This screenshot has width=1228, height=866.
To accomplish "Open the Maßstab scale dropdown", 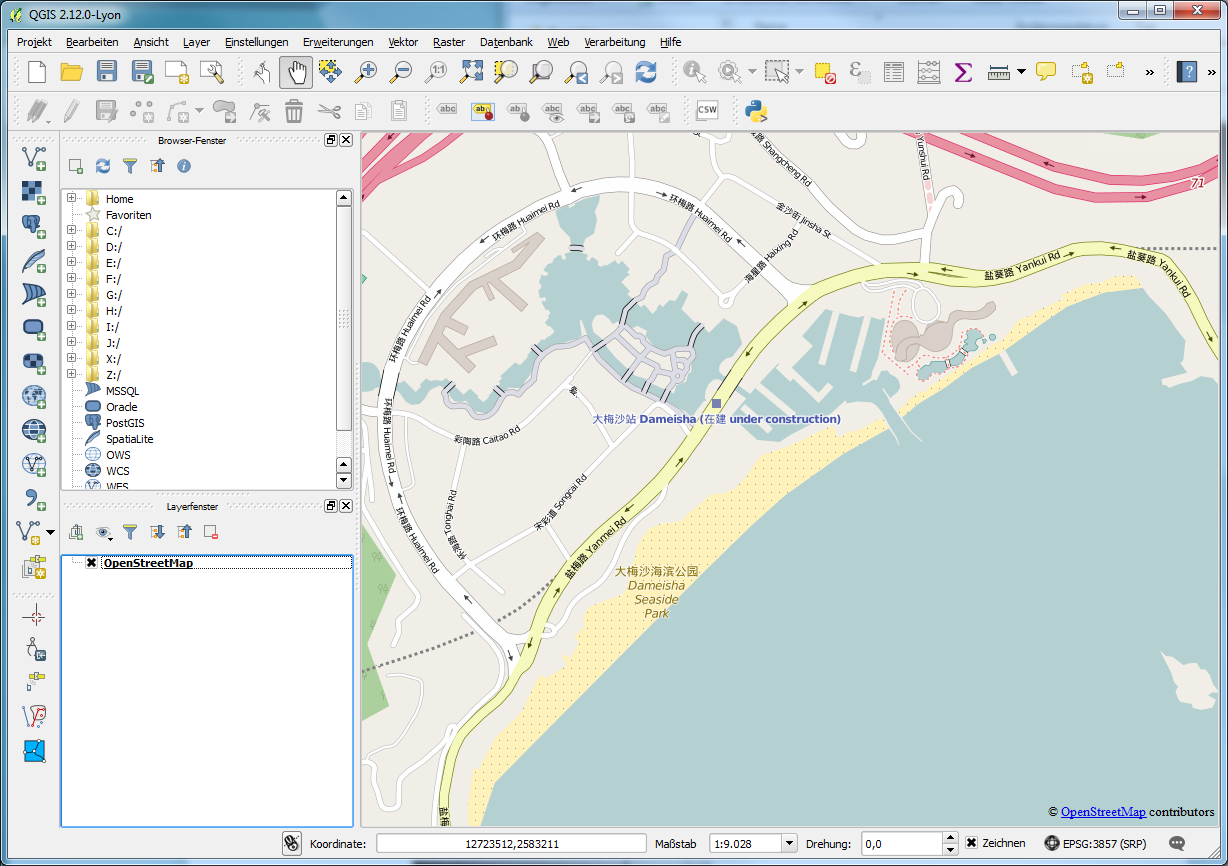I will click(x=789, y=843).
